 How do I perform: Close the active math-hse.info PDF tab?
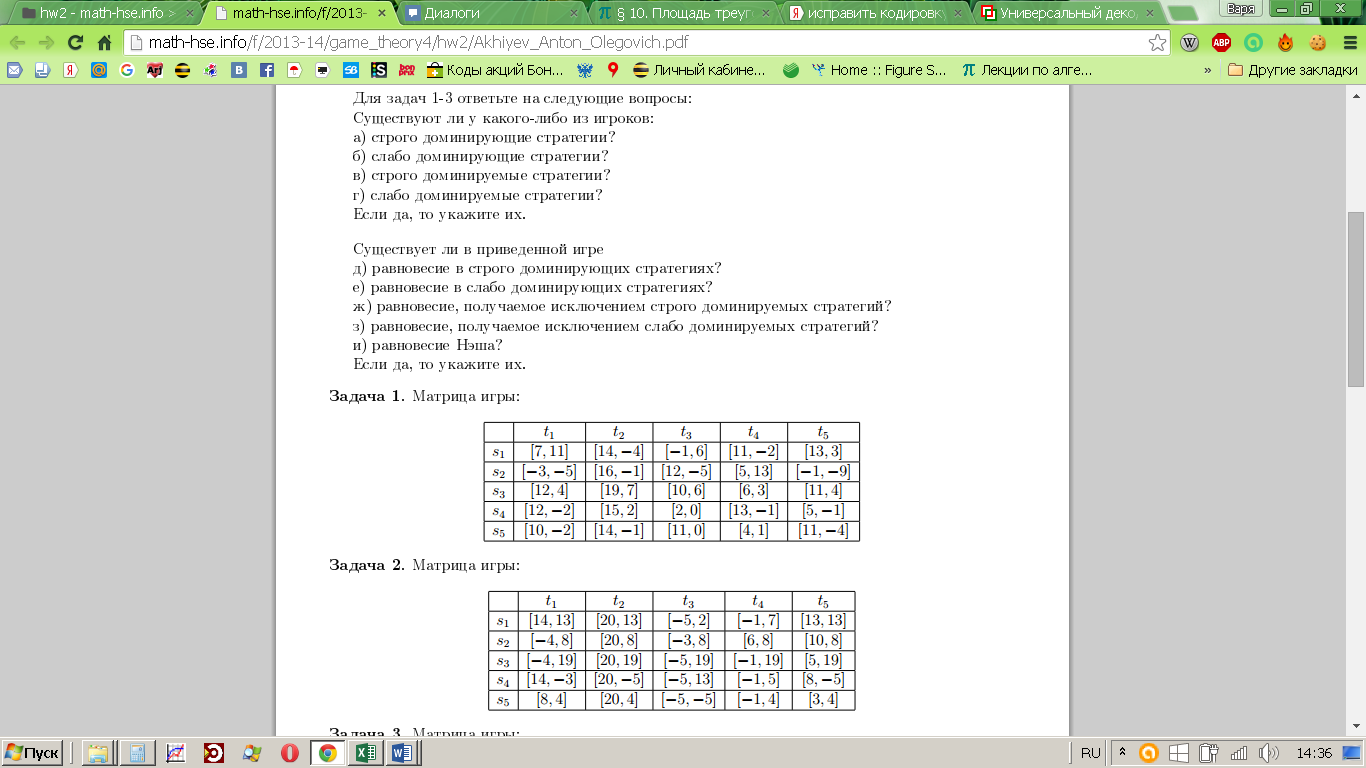point(382,13)
